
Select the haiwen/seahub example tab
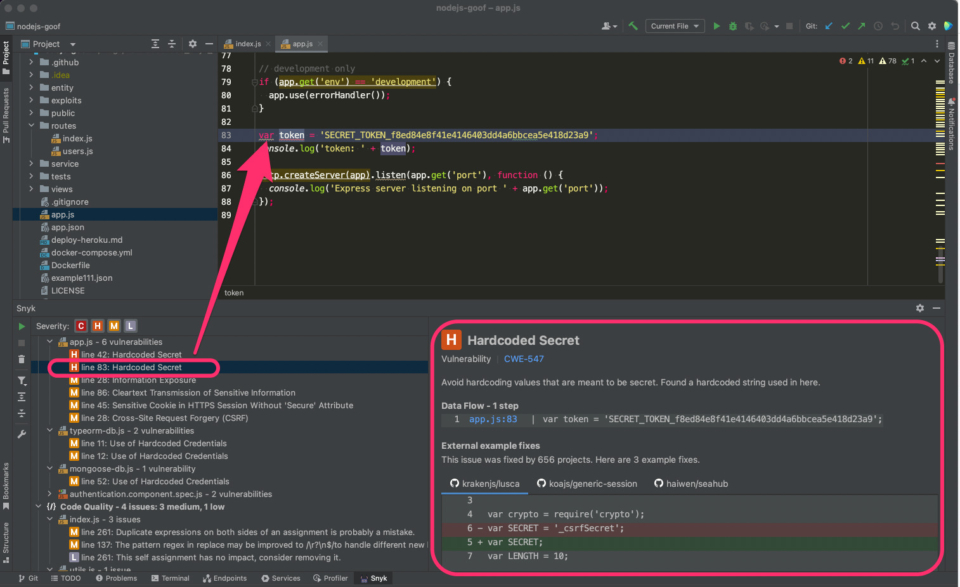pyautogui.click(x=691, y=484)
